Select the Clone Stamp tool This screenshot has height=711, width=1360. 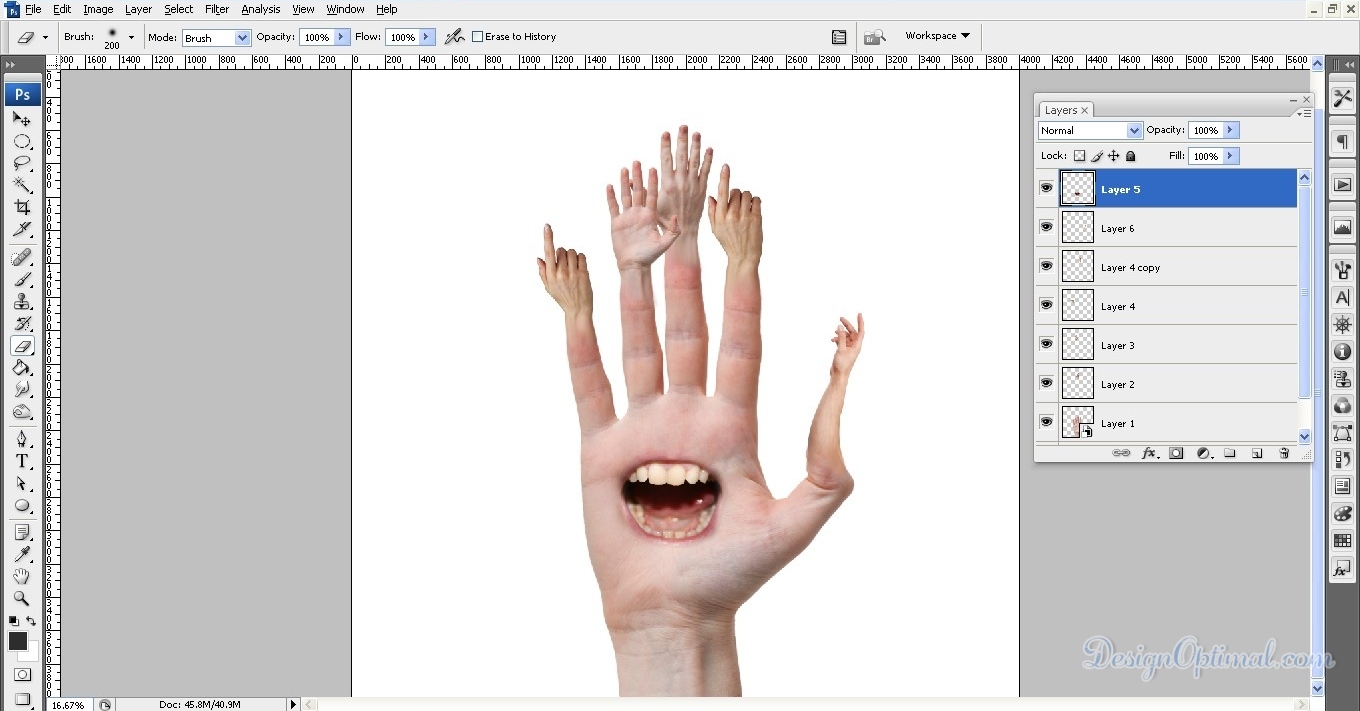(22, 302)
